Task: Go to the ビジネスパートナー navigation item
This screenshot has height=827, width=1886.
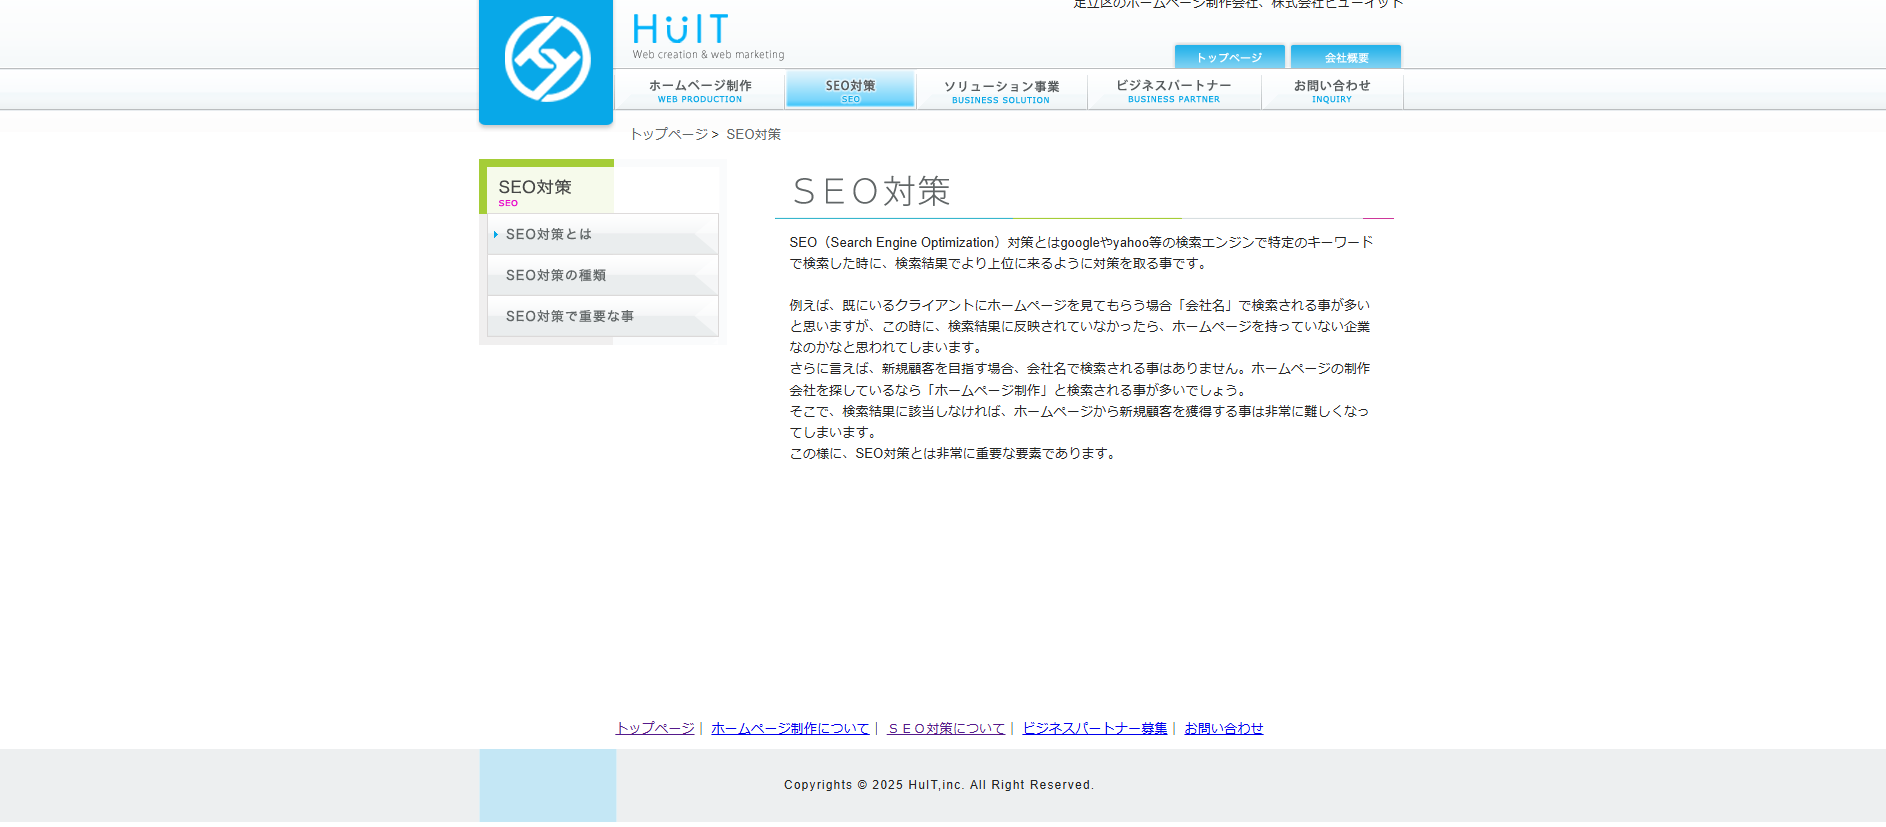Action: [1174, 90]
